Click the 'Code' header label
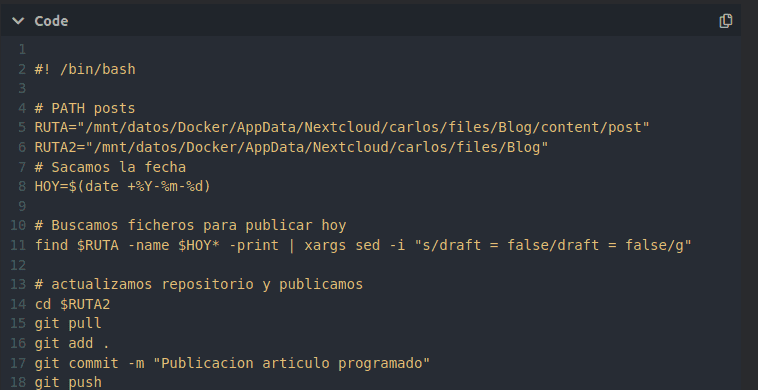Viewport: 758px width, 390px height. (51, 21)
